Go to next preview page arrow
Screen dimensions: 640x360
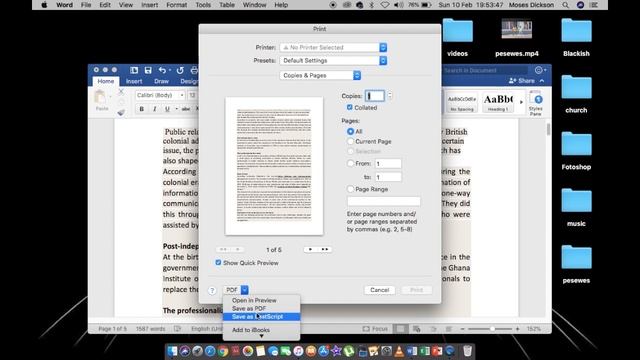click(x=311, y=249)
